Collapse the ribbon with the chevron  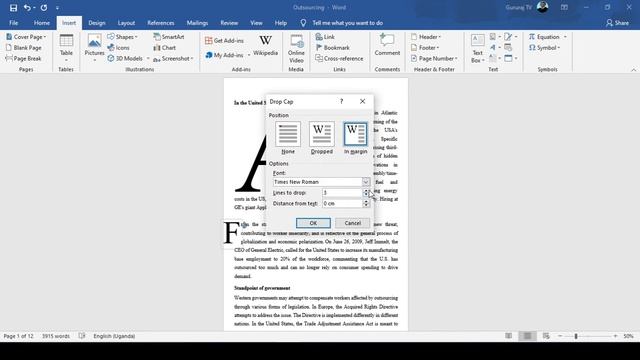tap(633, 70)
